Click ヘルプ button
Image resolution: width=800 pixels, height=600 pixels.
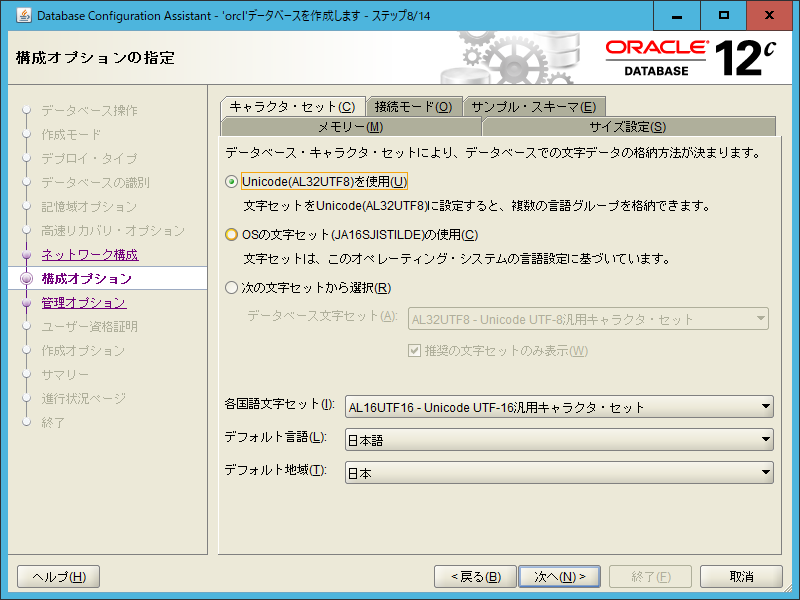tap(59, 577)
